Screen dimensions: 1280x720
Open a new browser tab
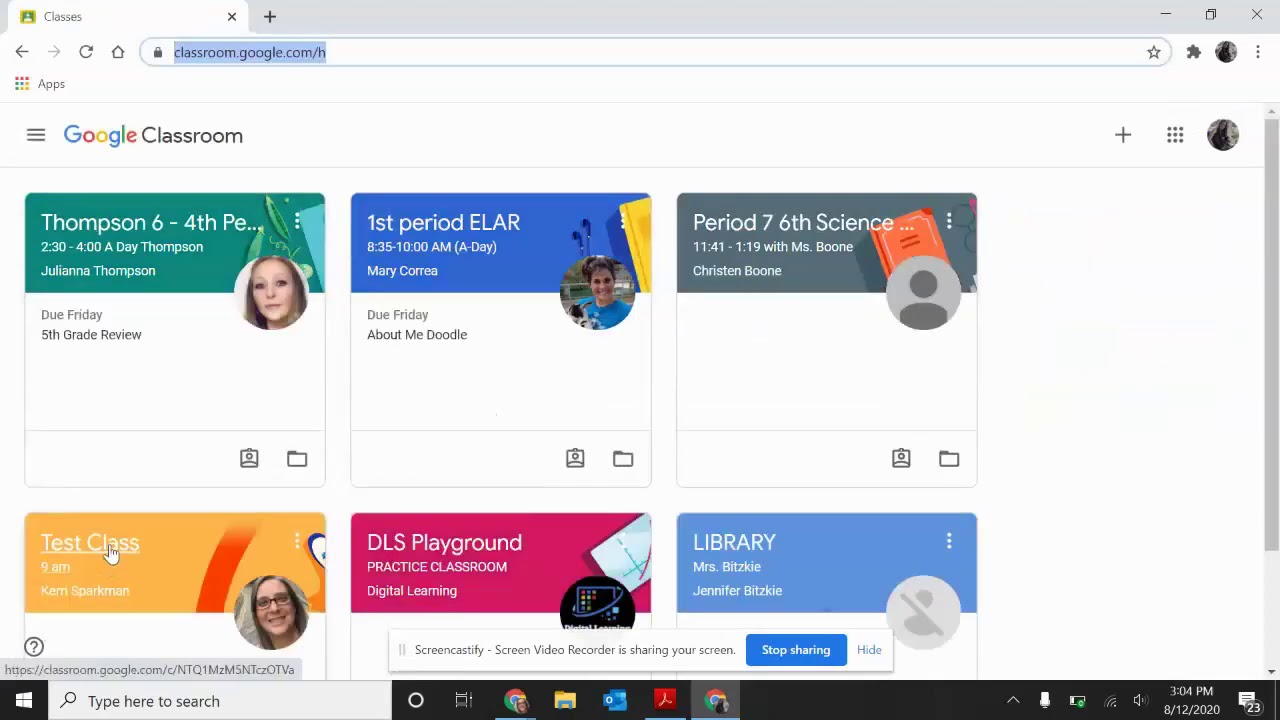269,16
